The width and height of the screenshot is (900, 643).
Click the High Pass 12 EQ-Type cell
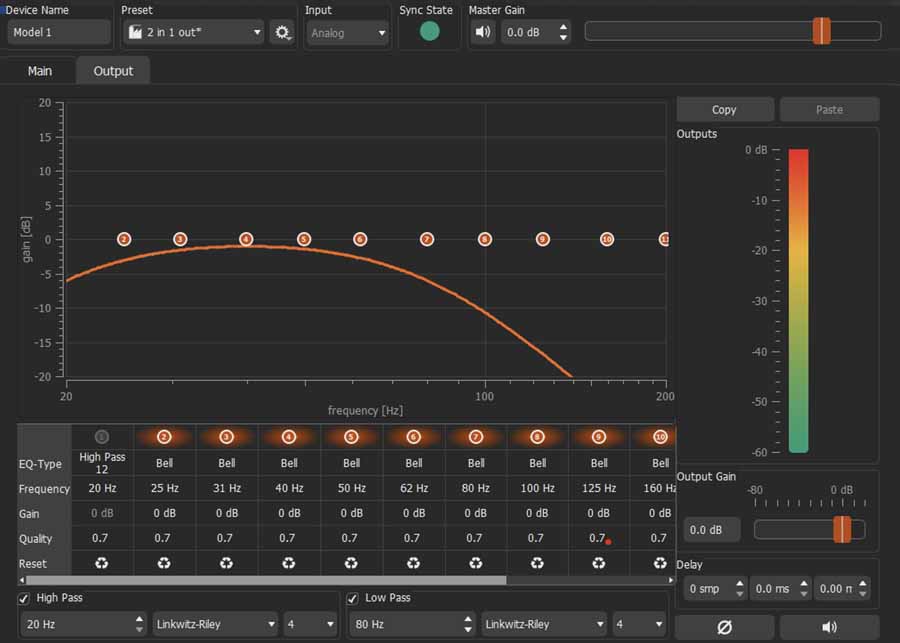pos(102,463)
